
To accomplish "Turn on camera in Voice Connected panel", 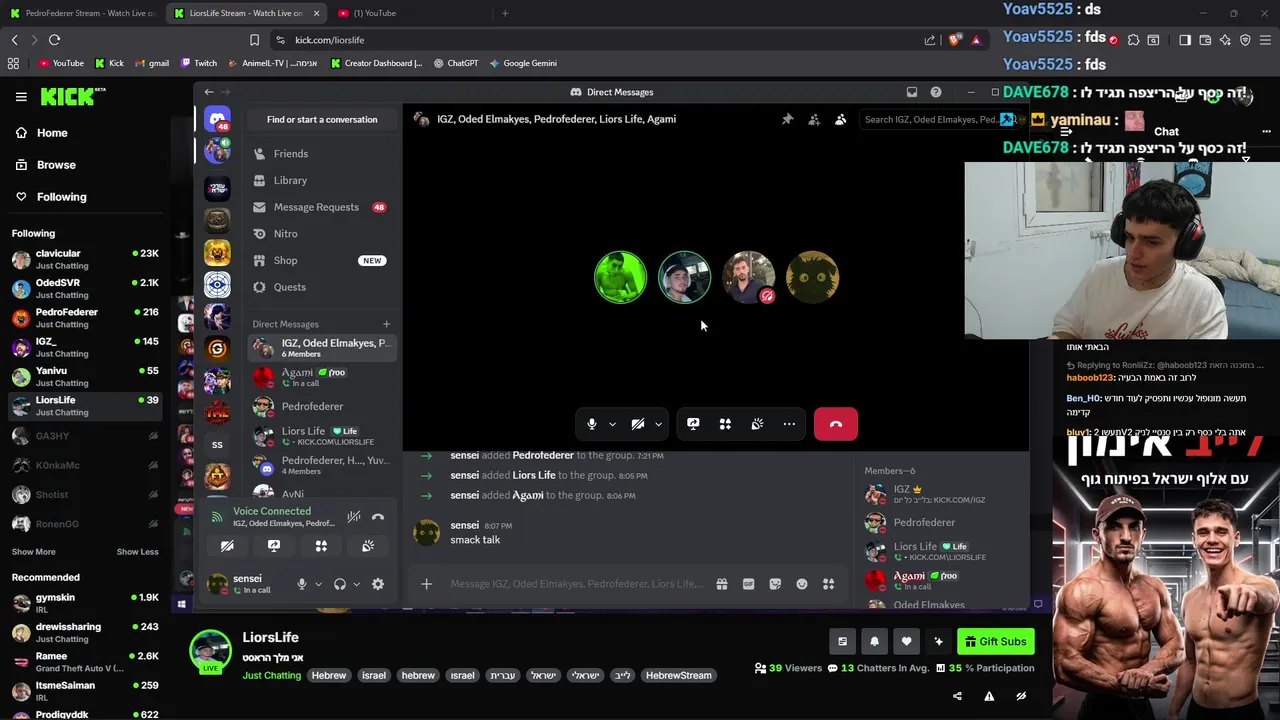I will point(227,546).
